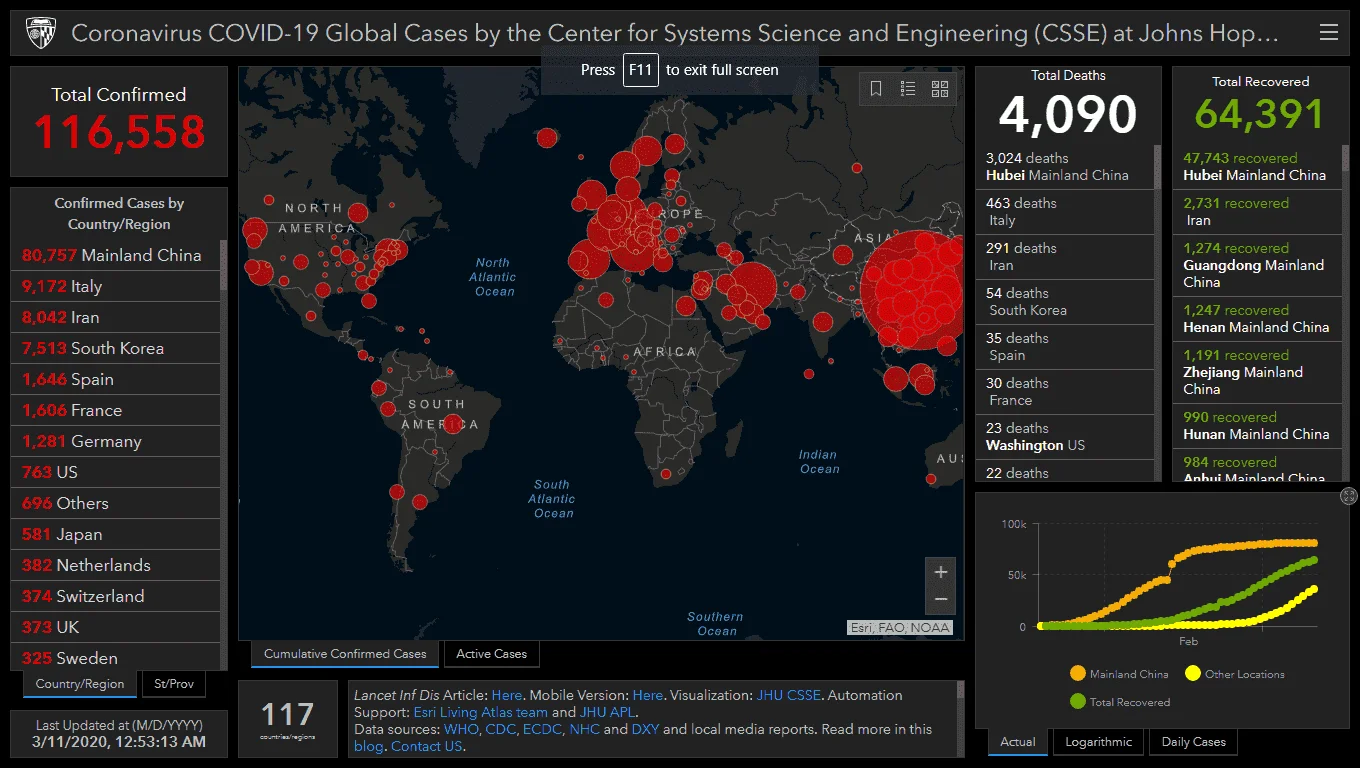
Task: Open the Mobile Version Here link
Action: pyautogui.click(x=648, y=695)
